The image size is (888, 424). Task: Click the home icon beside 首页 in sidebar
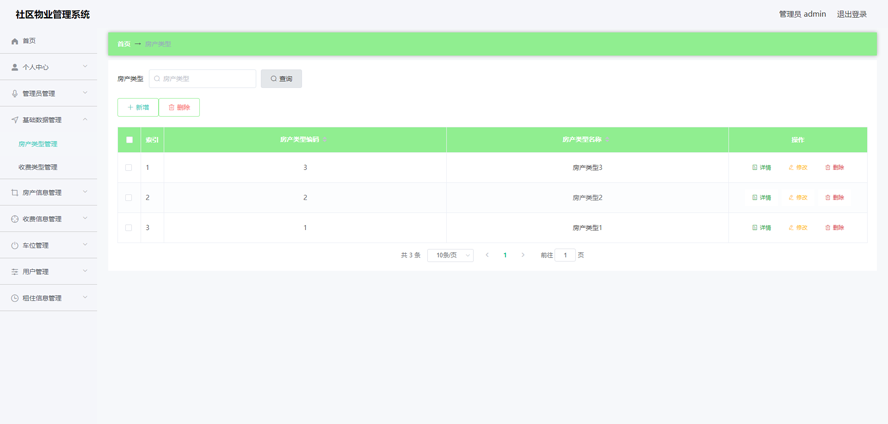(x=15, y=41)
